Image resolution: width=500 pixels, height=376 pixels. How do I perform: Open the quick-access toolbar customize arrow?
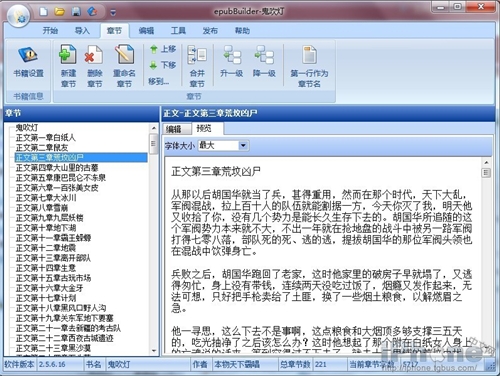pos(113,13)
